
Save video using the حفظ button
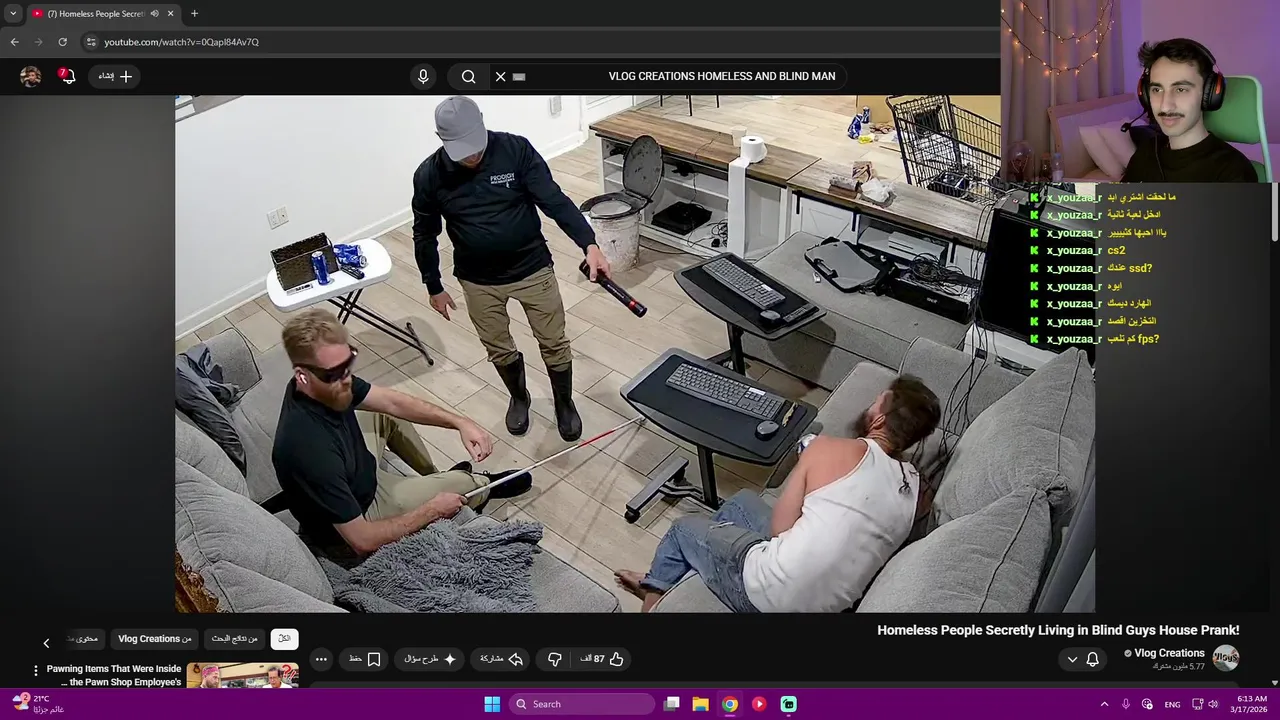[364, 659]
